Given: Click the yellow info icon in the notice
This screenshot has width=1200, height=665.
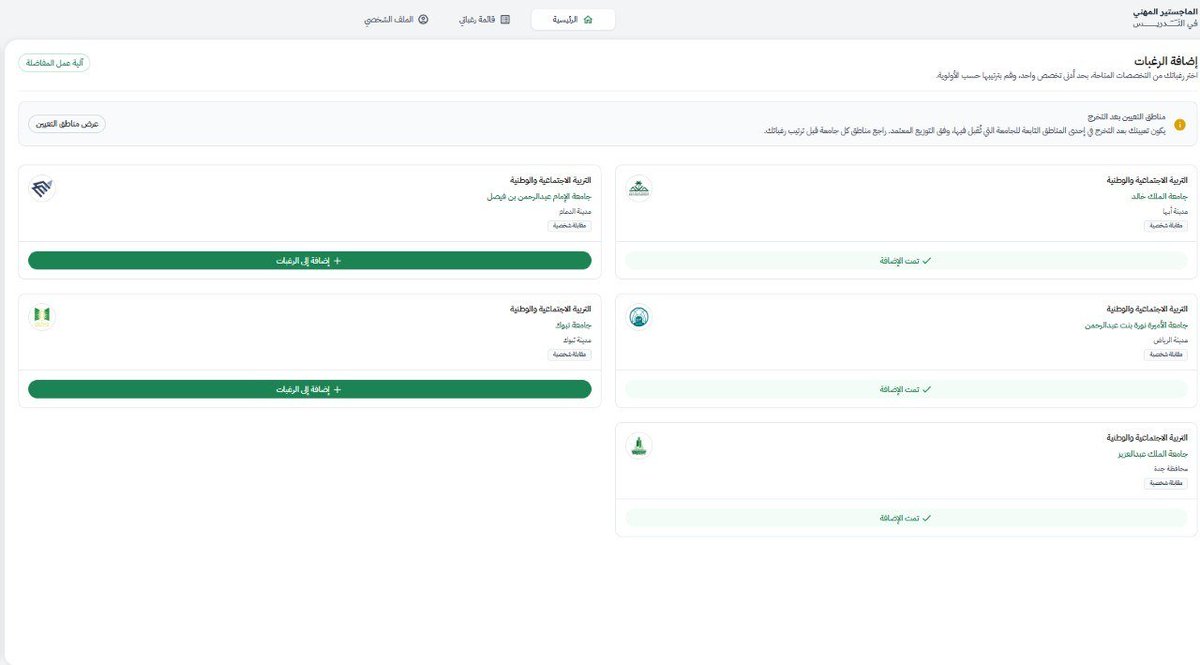Looking at the screenshot, I should [x=1180, y=124].
